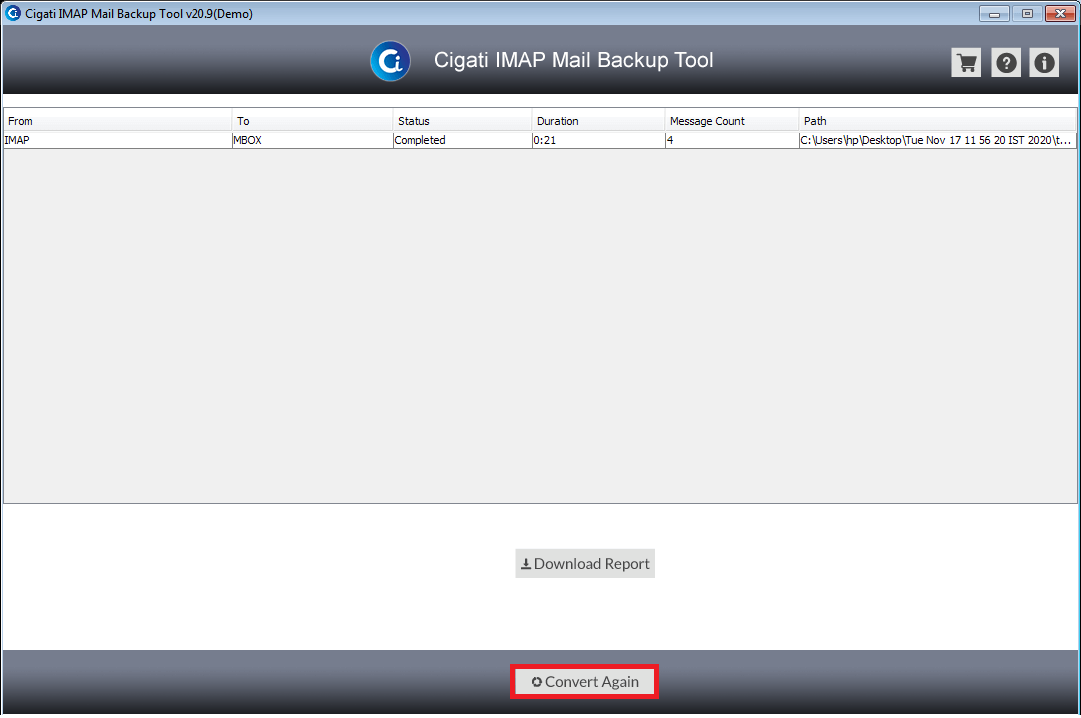Screen dimensions: 1081x718
Task: Select the C:\Users\hp\Desktop path cell
Action: [x=938, y=140]
